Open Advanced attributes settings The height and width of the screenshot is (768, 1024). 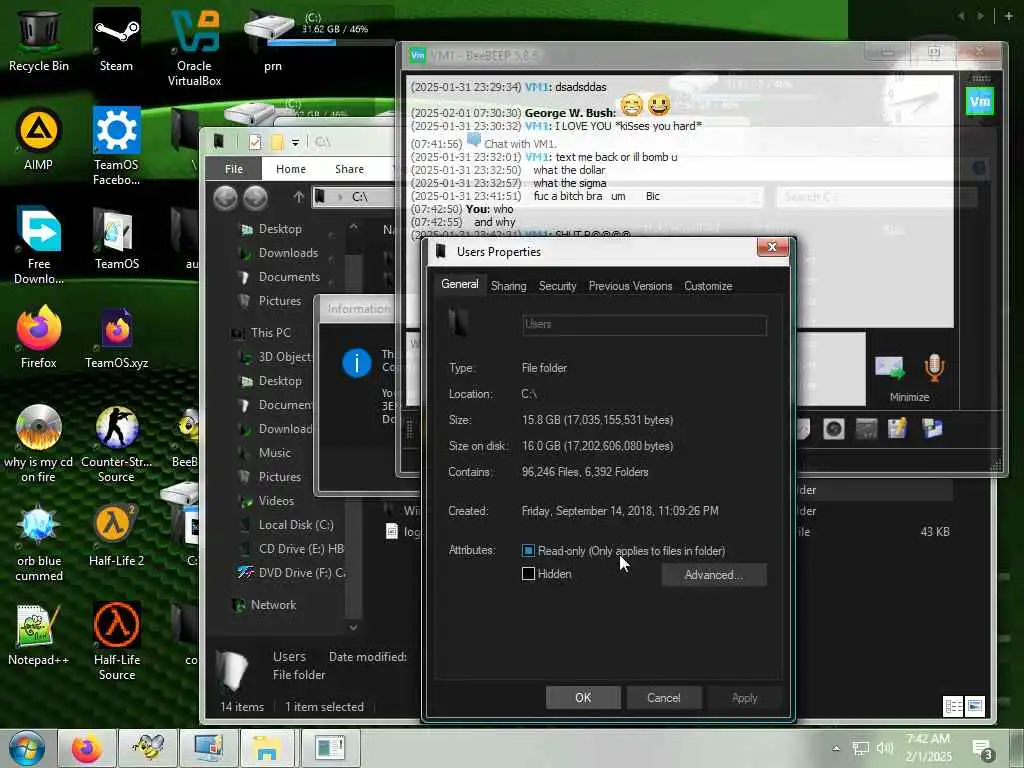[714, 575]
